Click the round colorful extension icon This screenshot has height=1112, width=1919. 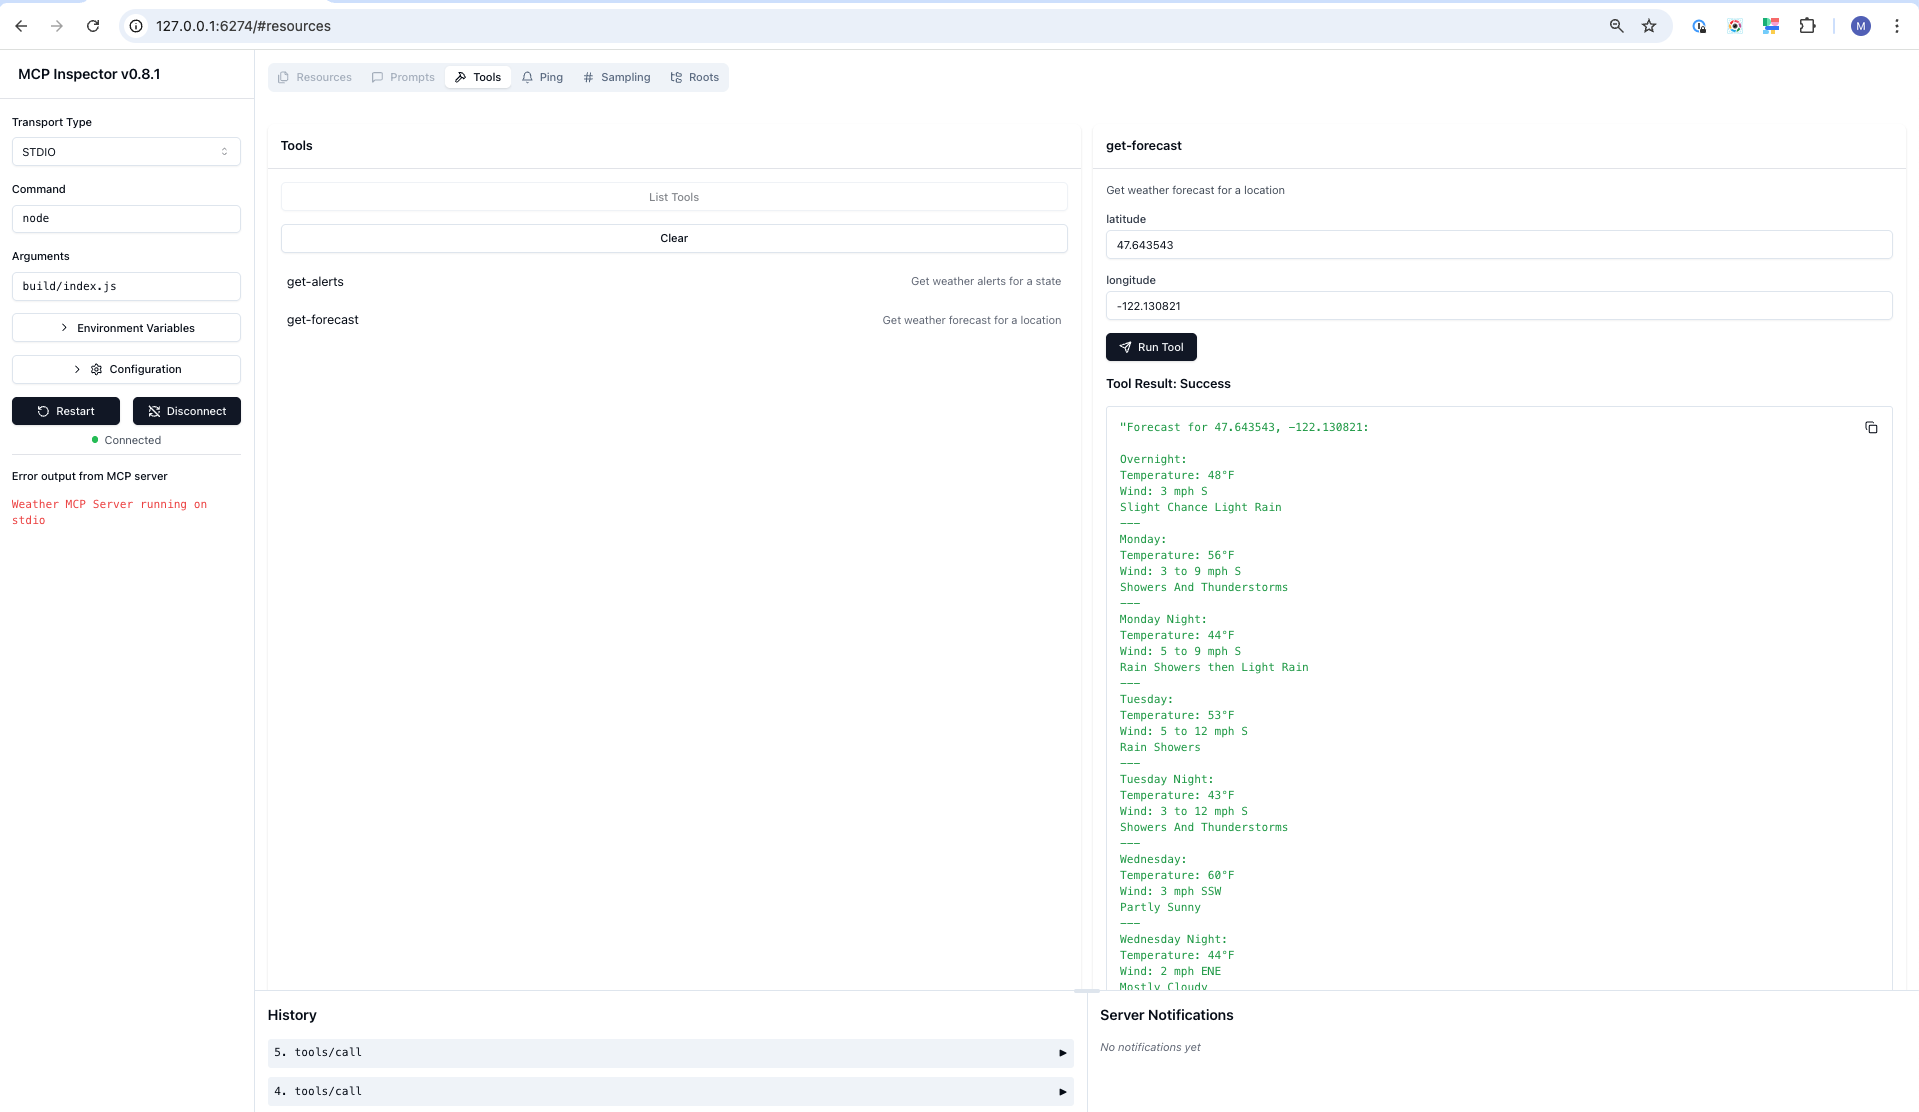pos(1735,26)
